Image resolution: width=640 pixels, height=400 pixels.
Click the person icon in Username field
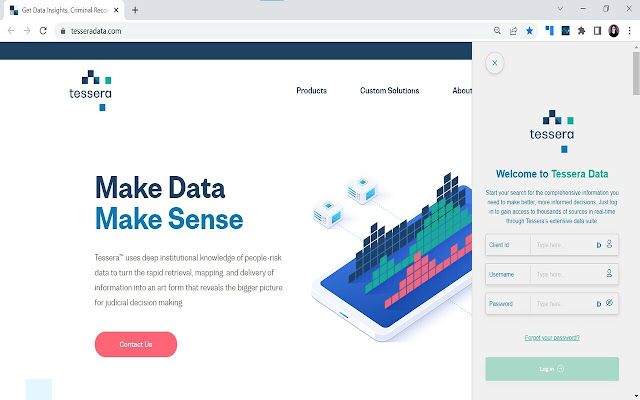609,273
